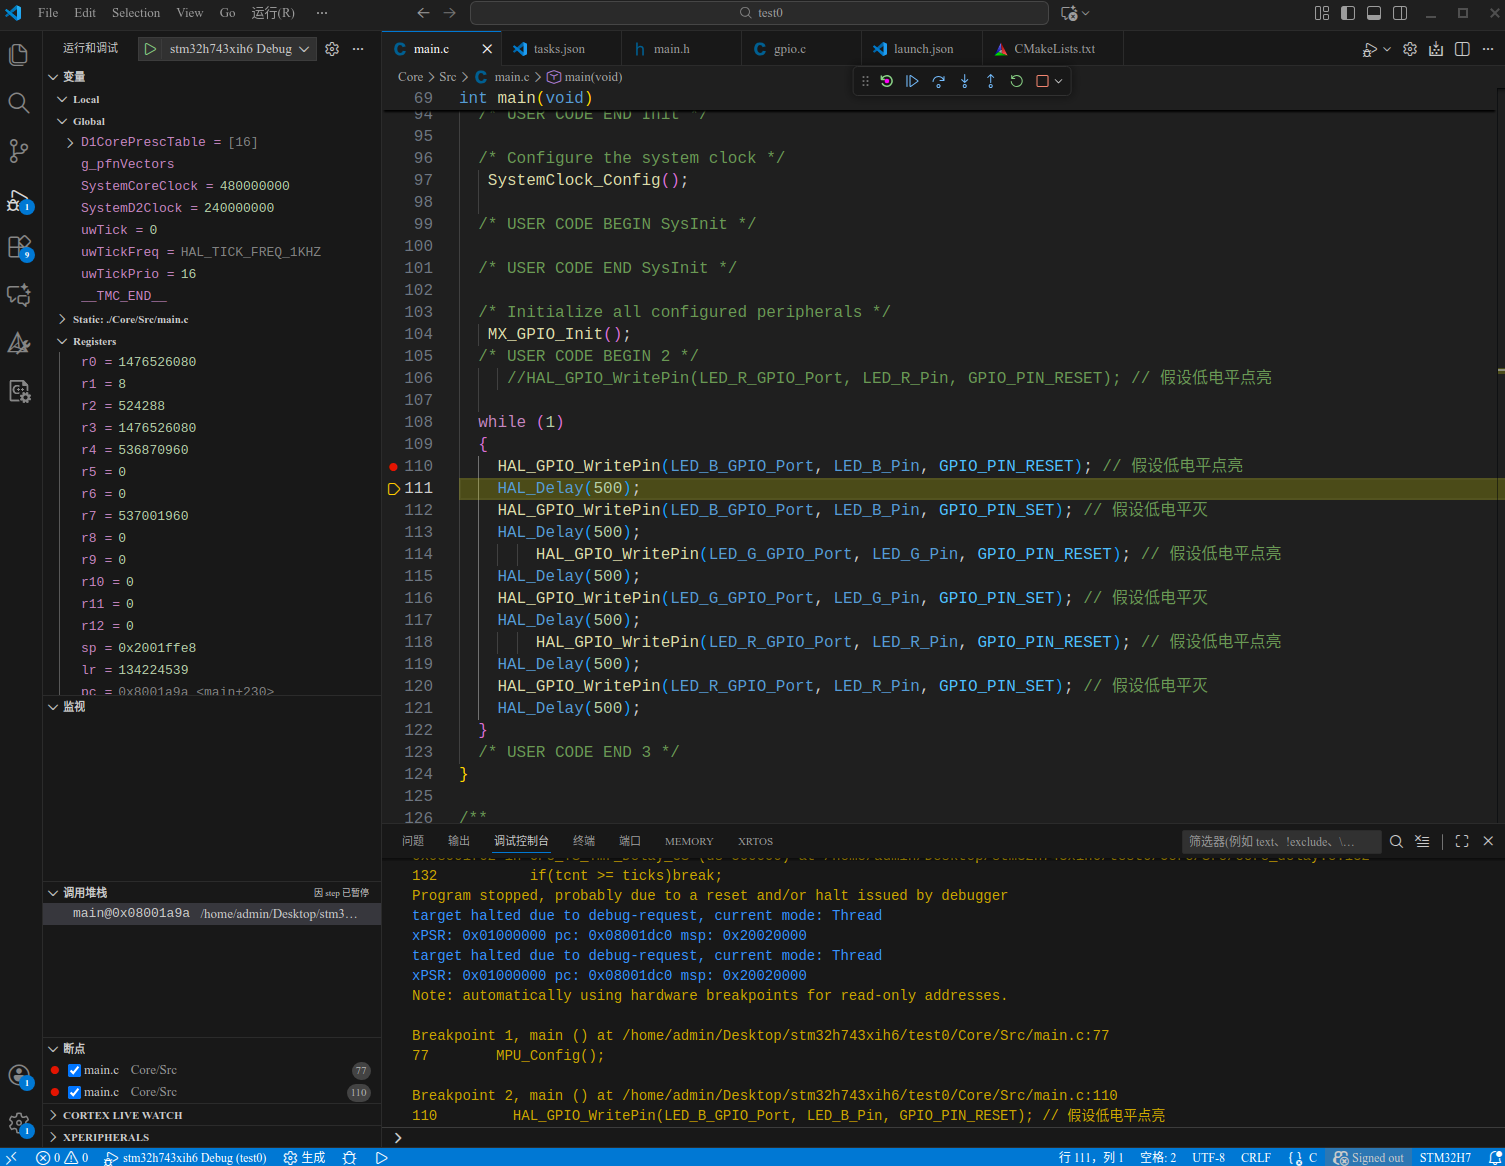Click the test0 command center search box
The width and height of the screenshot is (1505, 1166).
759,13
